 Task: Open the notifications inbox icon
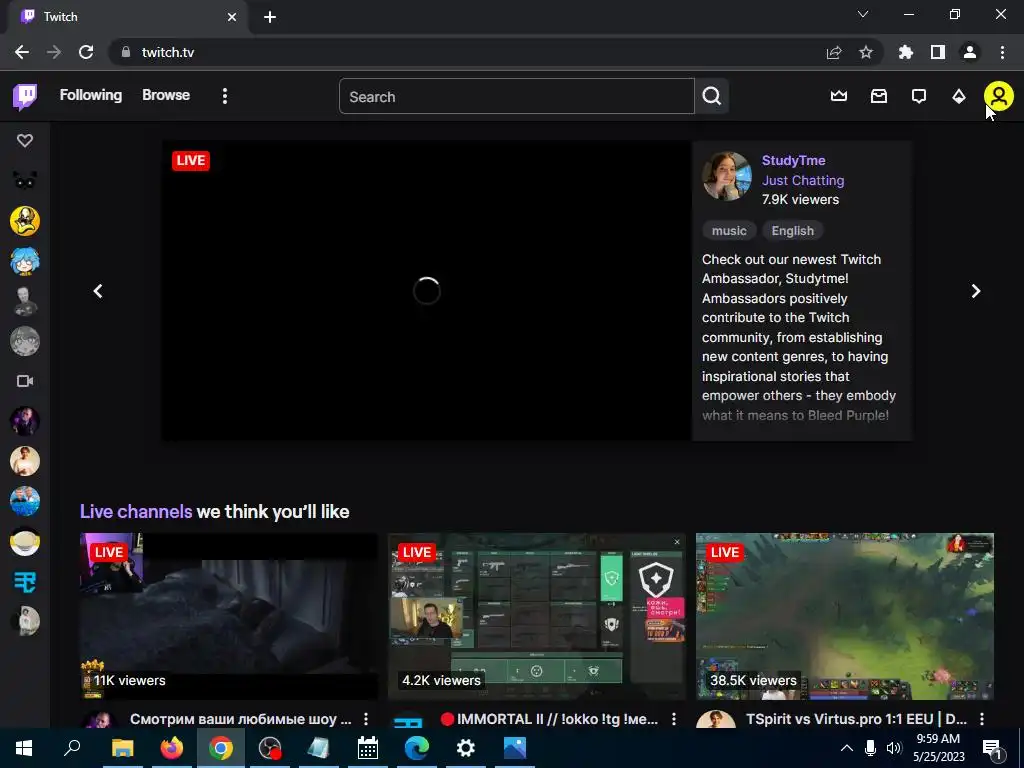pos(879,97)
